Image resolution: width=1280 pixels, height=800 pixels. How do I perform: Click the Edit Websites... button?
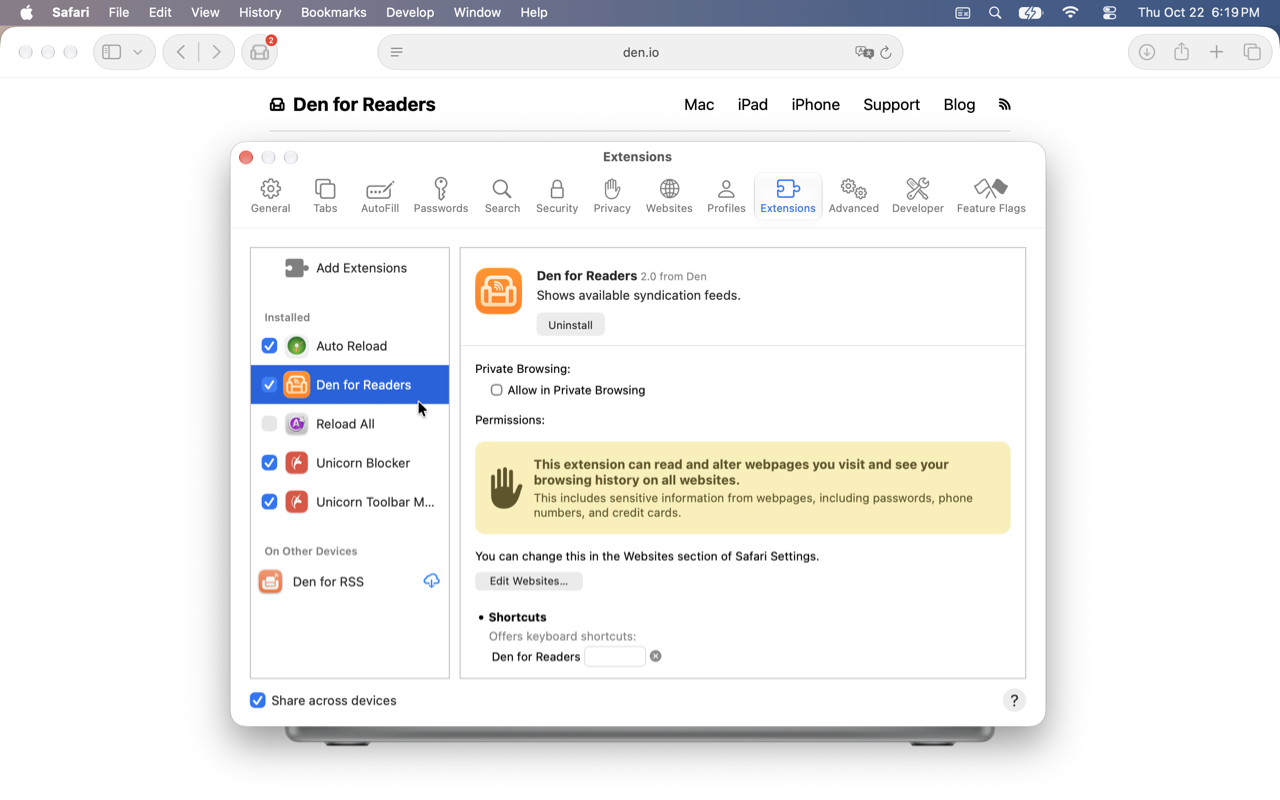click(x=528, y=581)
